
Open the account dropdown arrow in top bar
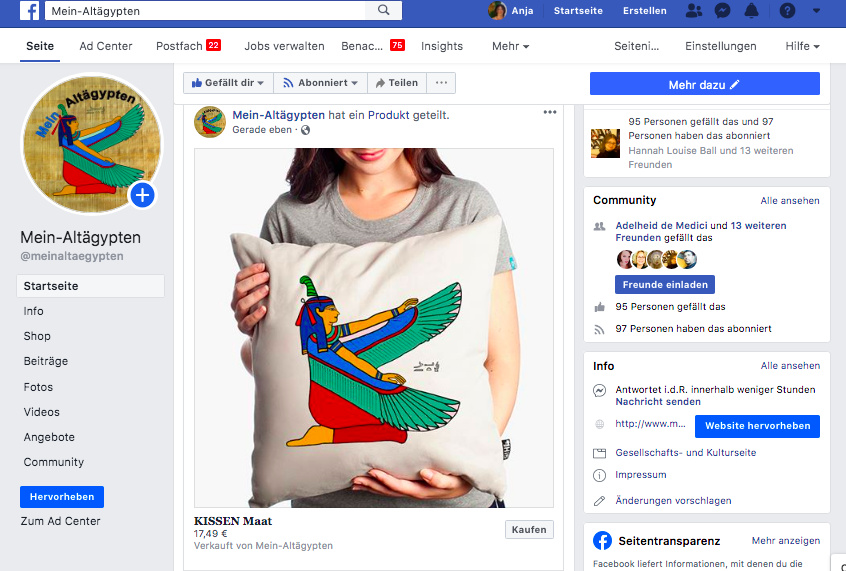(x=817, y=11)
